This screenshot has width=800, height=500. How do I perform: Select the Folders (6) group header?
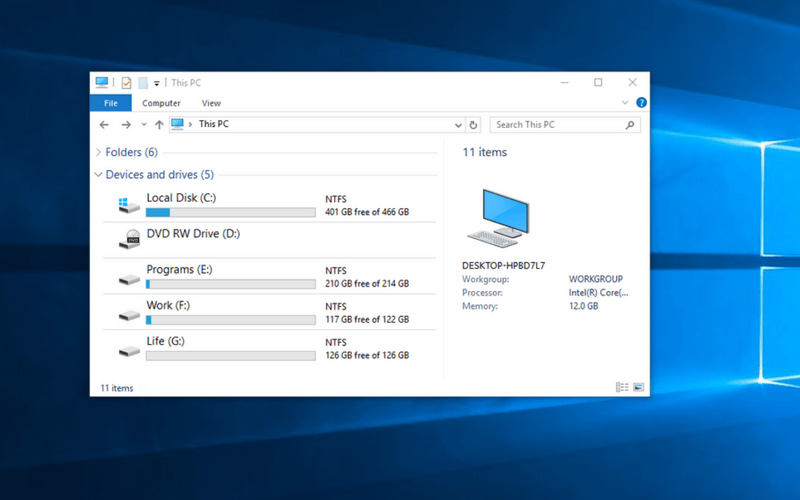click(131, 152)
